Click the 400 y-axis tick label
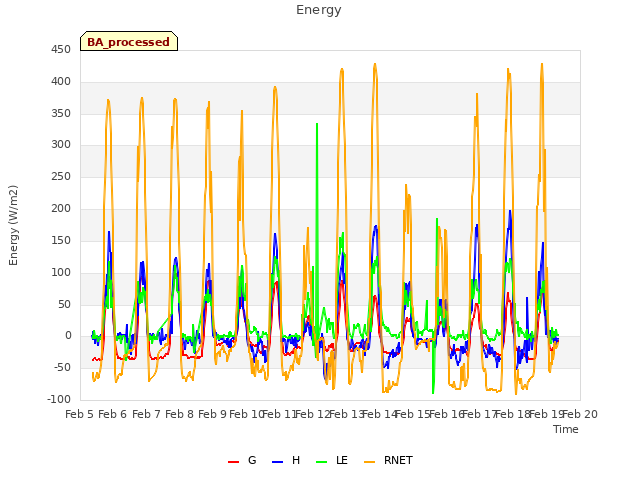 [61, 81]
